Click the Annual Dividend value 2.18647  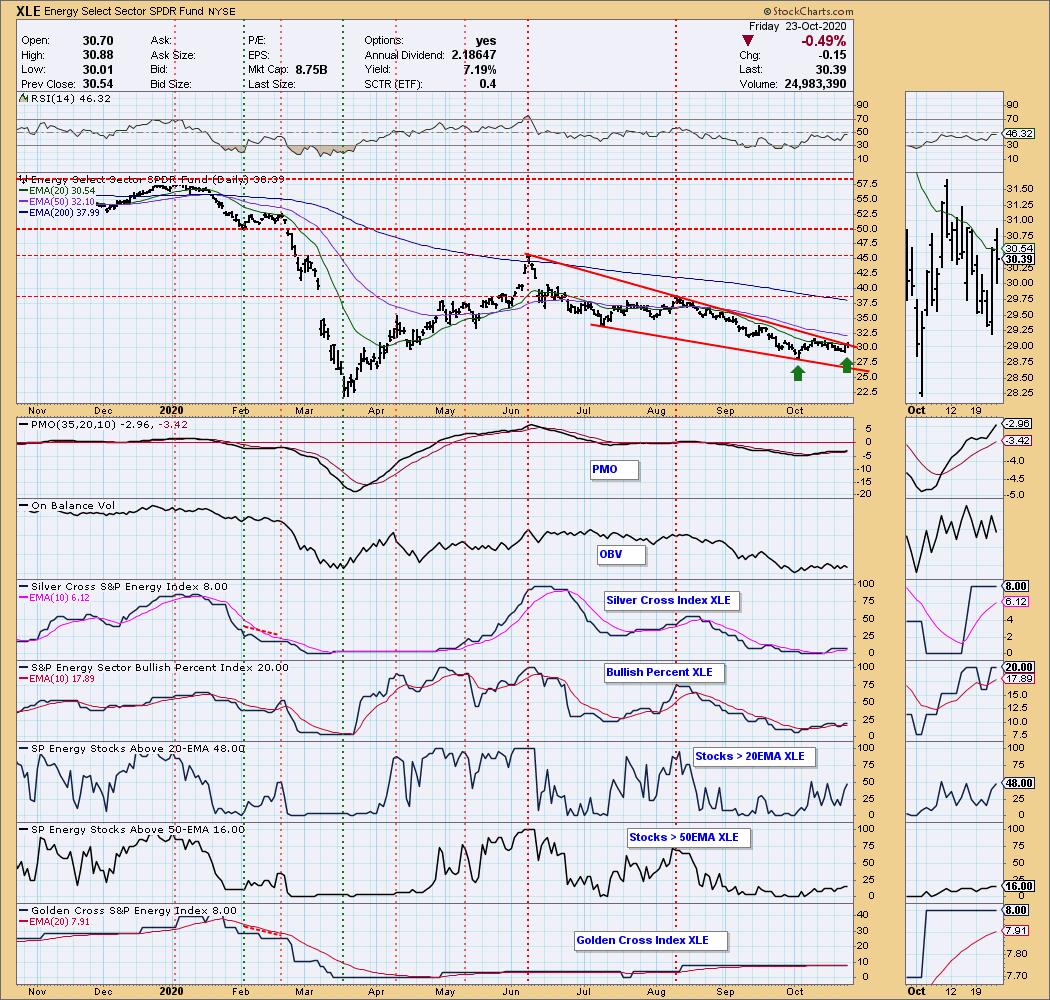pyautogui.click(x=473, y=55)
